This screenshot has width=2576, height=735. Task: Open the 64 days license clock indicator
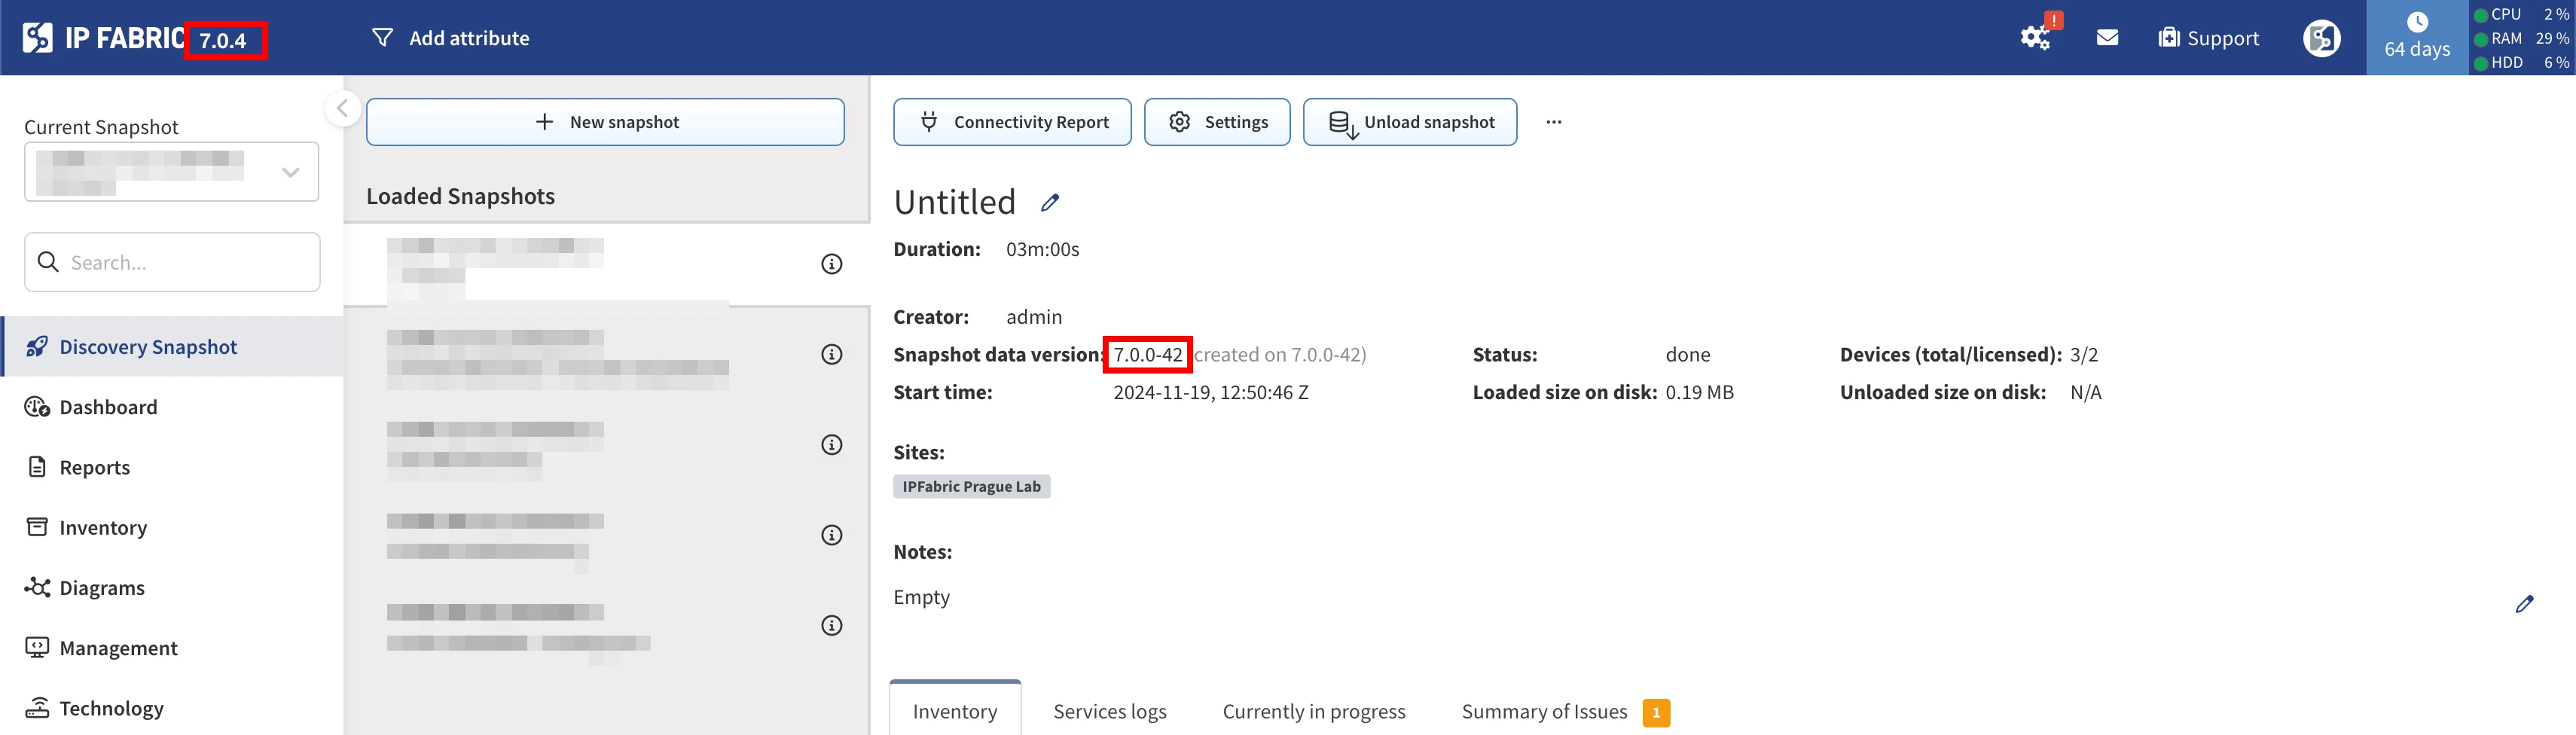tap(2416, 37)
